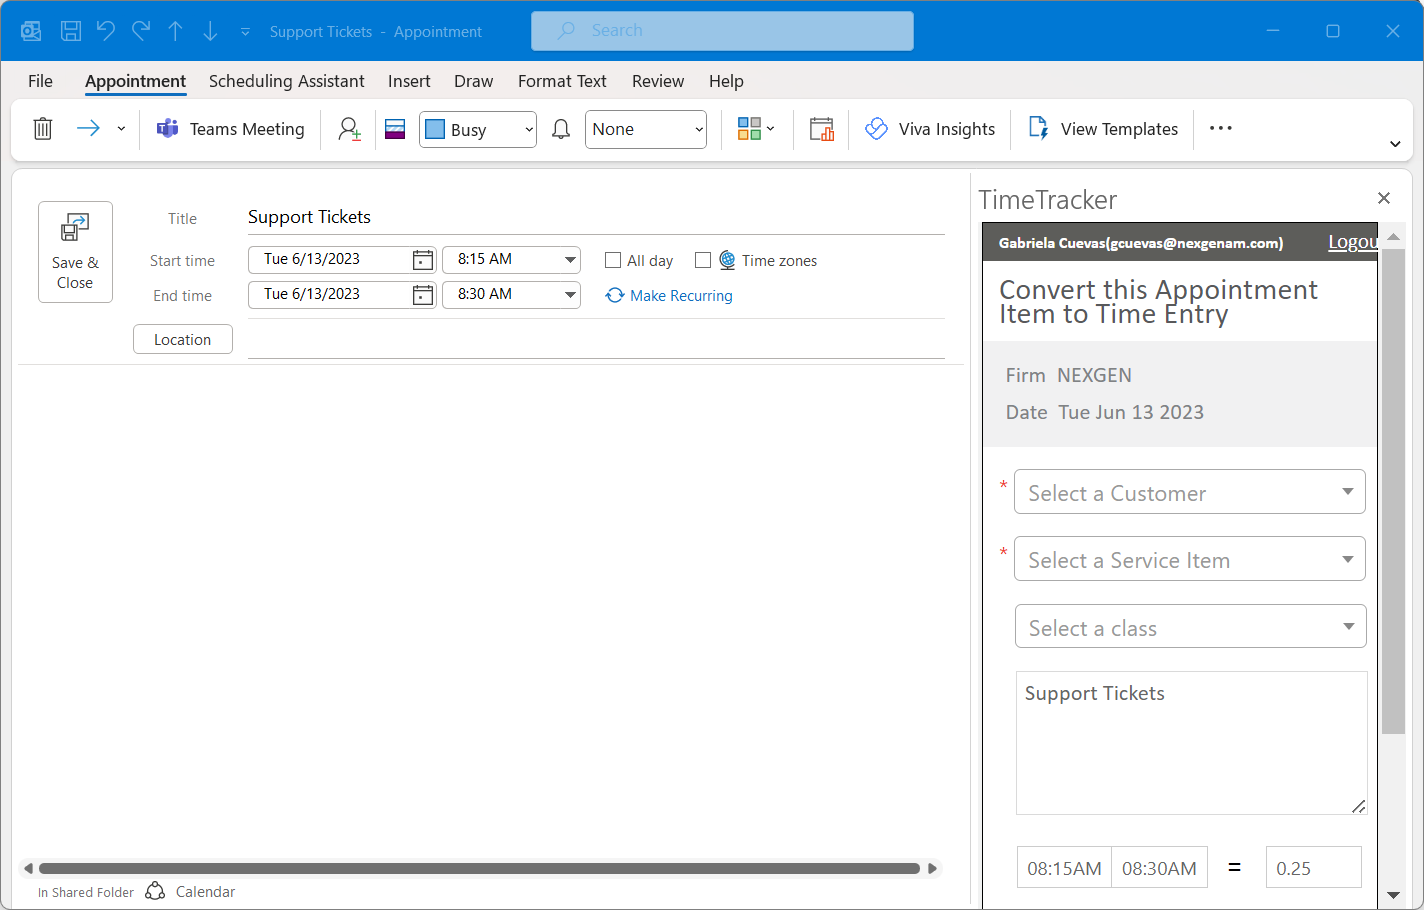Go to next item with down arrow

(210, 31)
